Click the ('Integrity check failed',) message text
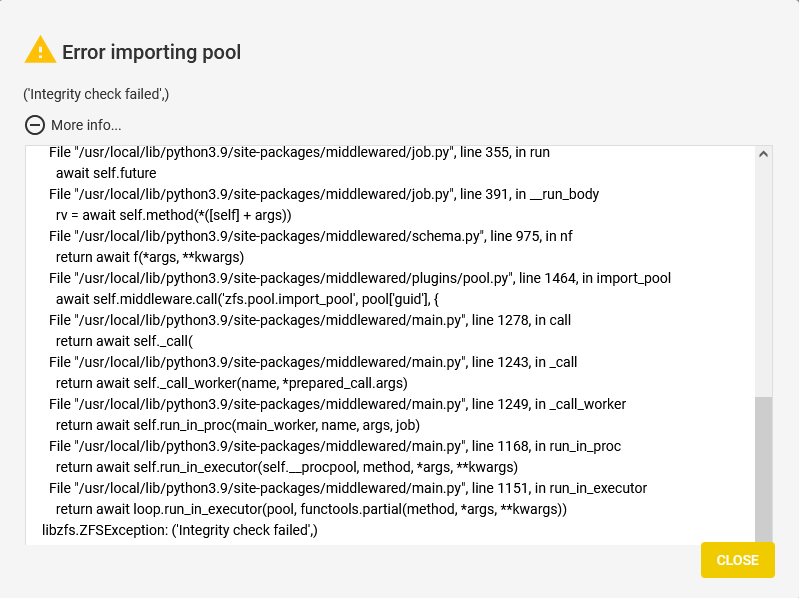The height and width of the screenshot is (598, 799). click(x=96, y=94)
